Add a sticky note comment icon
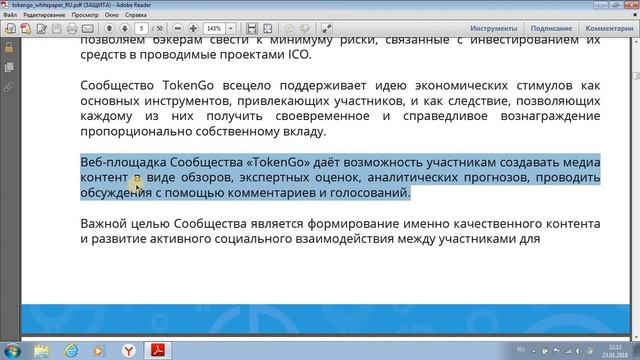640x360 pixels. pos(289,28)
